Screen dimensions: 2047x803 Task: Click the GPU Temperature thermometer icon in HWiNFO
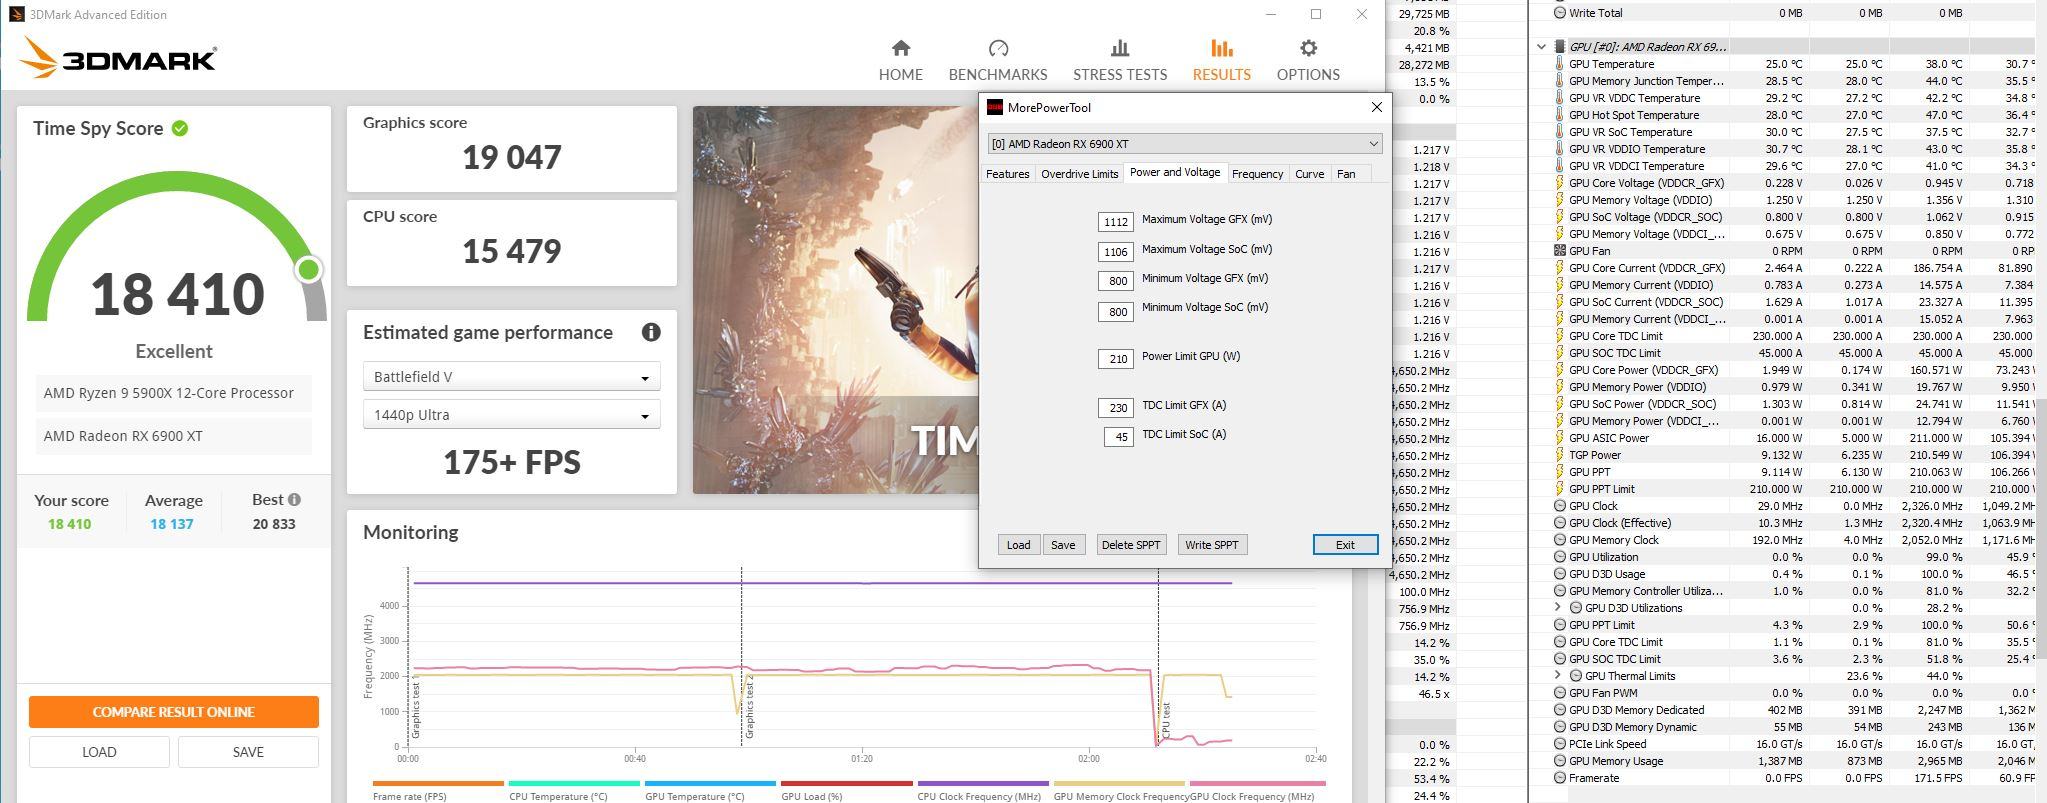1559,64
